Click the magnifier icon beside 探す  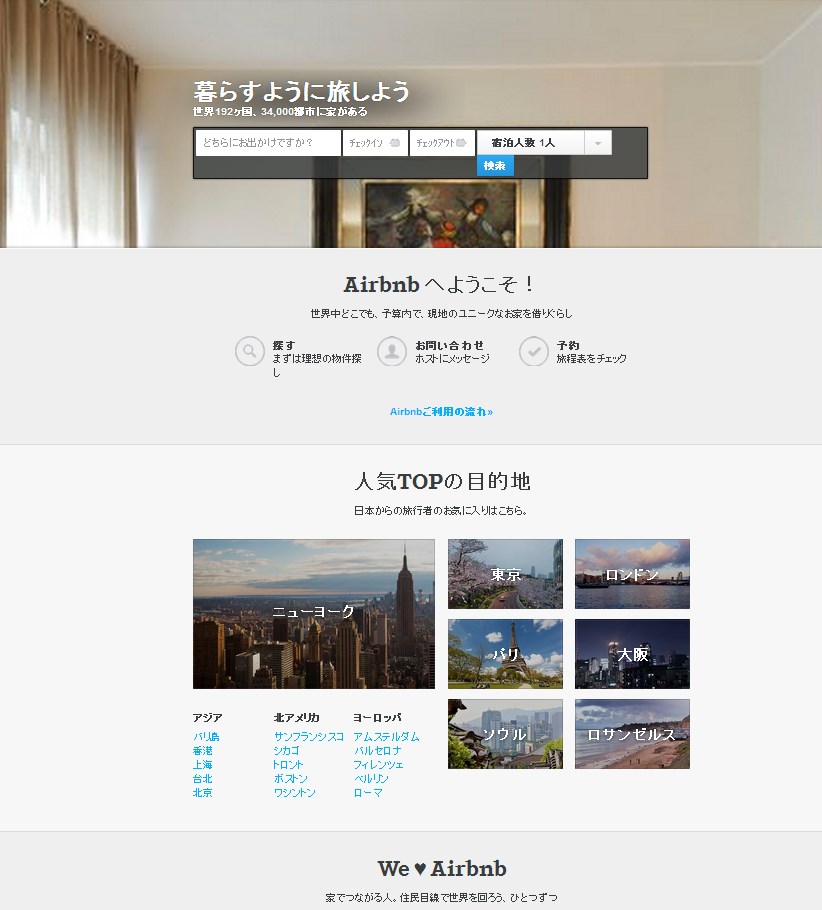(x=250, y=351)
